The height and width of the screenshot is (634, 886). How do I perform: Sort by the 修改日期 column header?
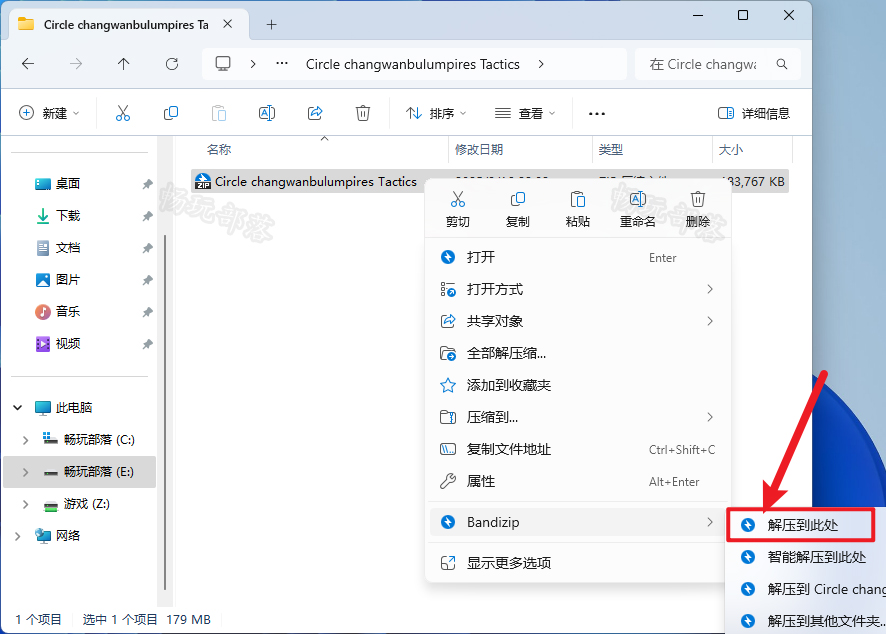coord(479,149)
